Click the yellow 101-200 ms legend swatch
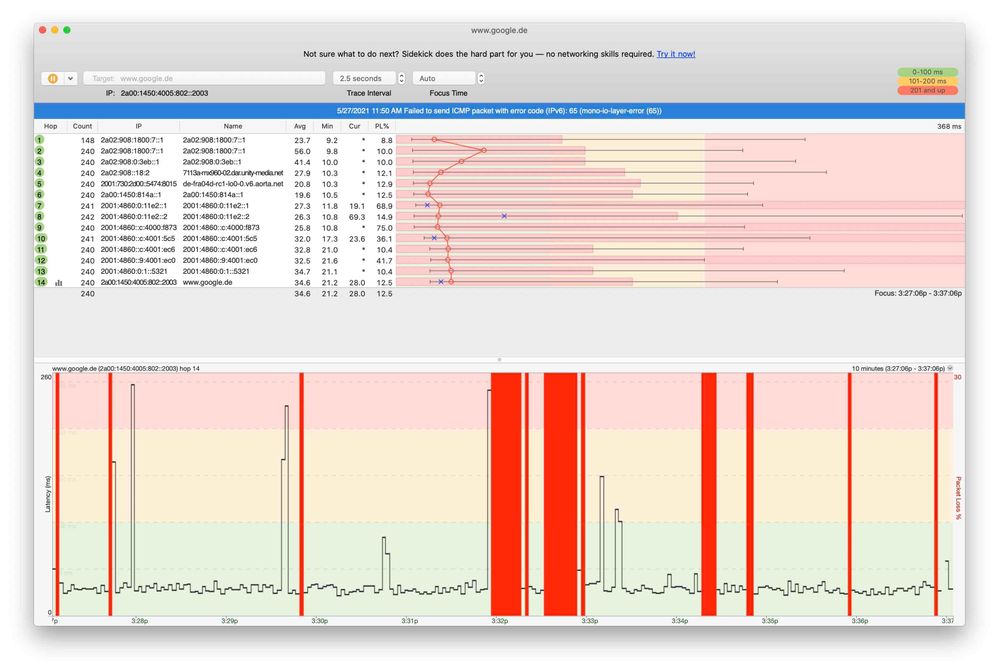This screenshot has height=671, width=999. coord(927,81)
